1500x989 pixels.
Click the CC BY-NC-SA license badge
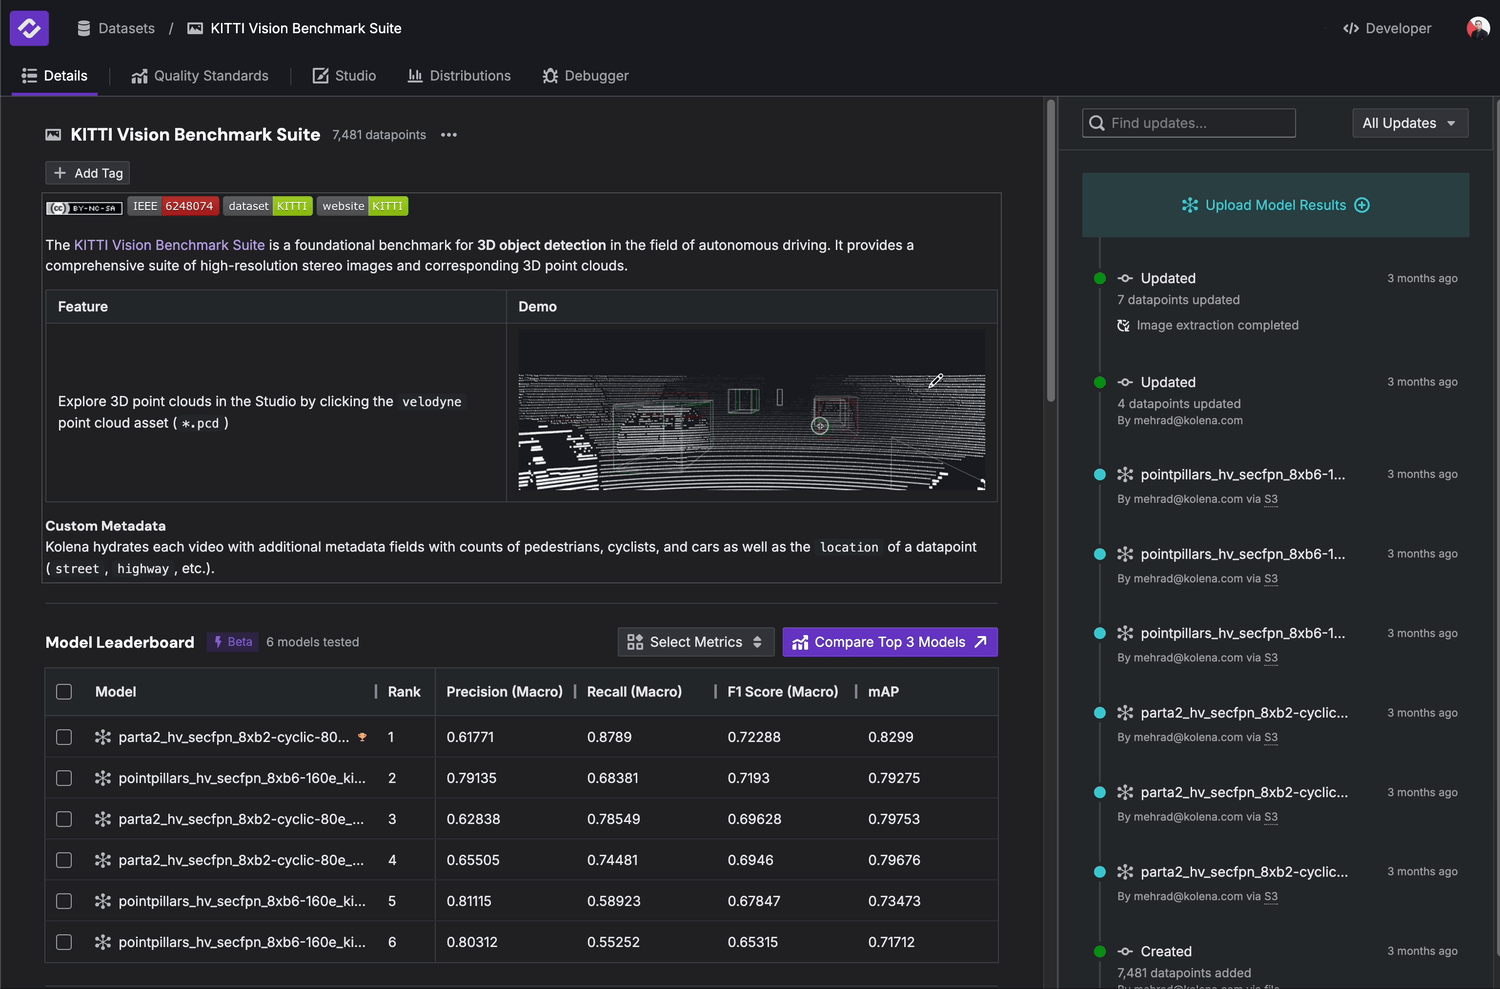[84, 208]
